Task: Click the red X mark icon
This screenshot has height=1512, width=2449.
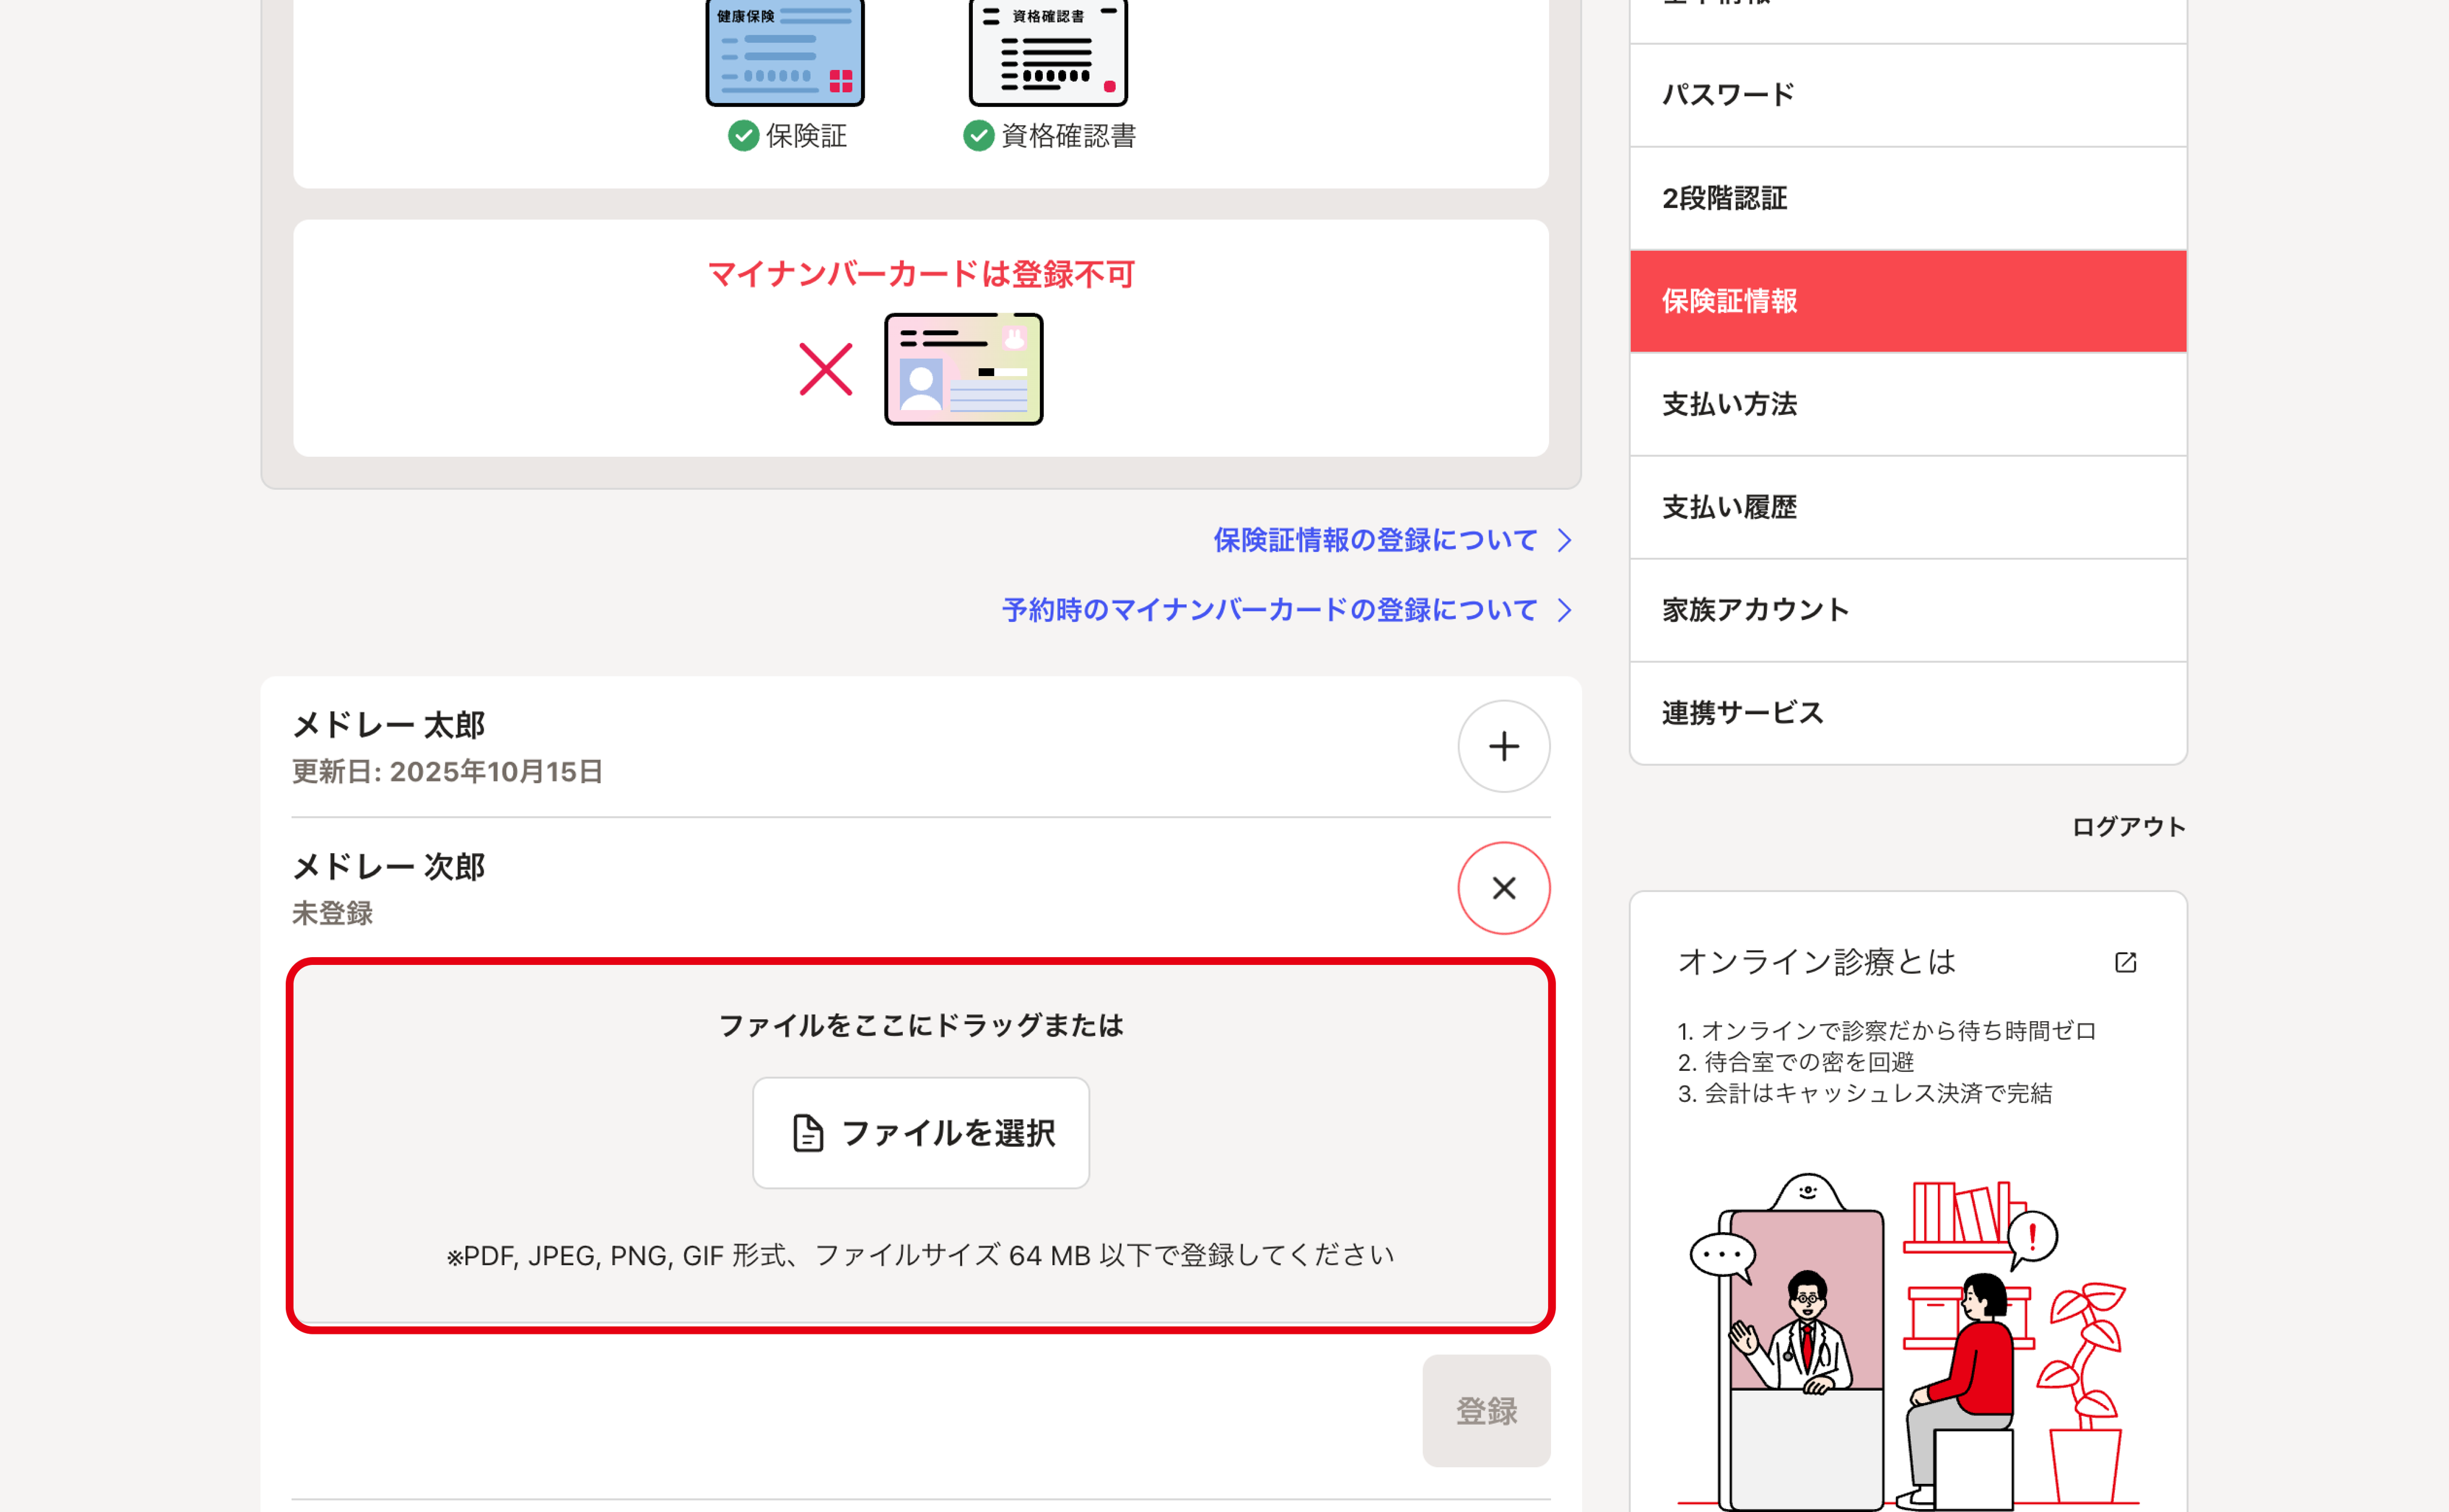Action: [x=826, y=369]
